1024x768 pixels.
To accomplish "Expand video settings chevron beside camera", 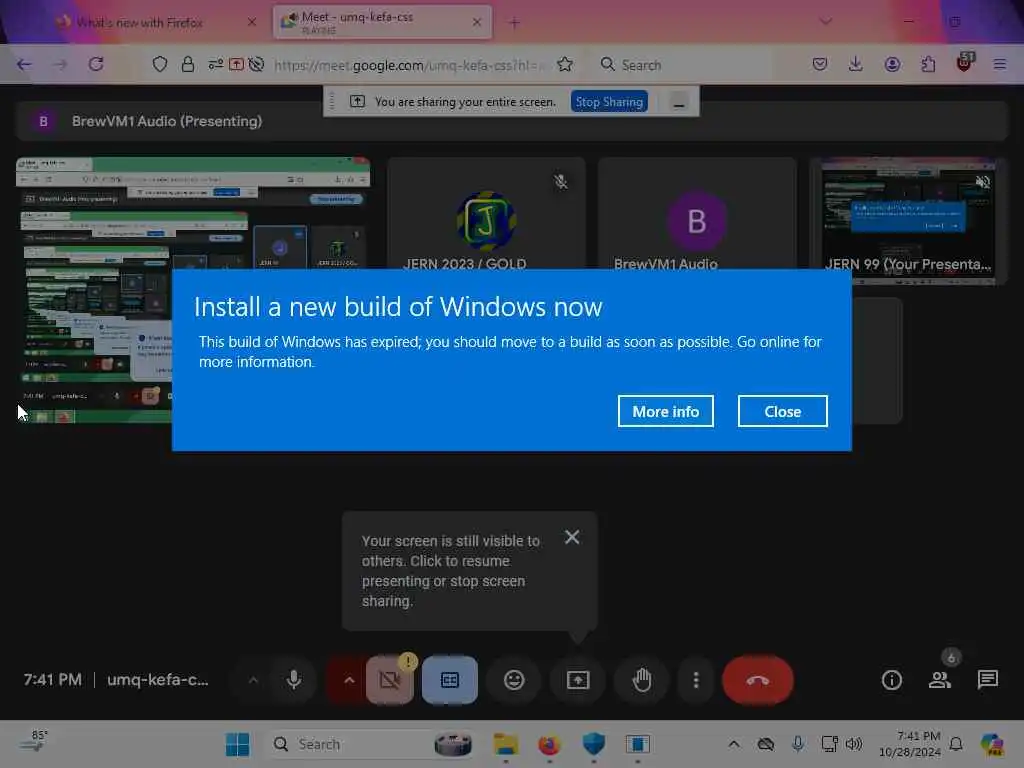I will pyautogui.click(x=349, y=680).
